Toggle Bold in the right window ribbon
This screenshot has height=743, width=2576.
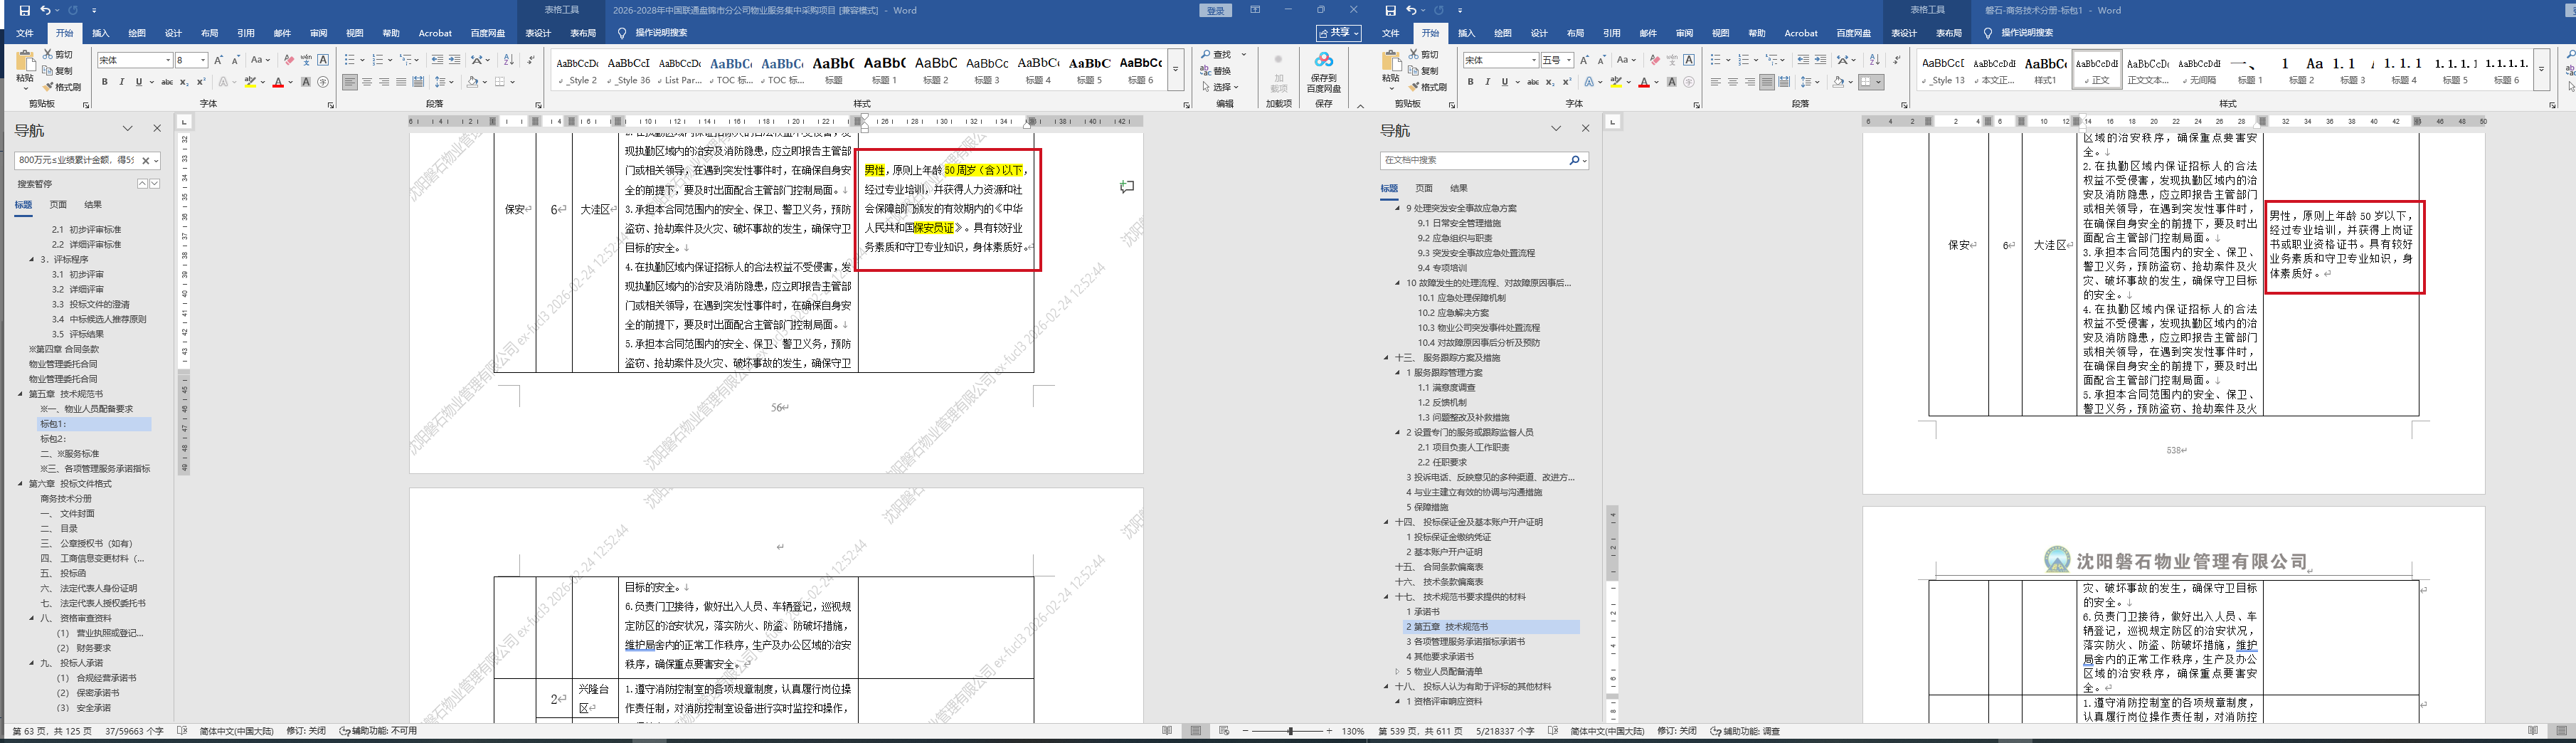(x=1471, y=82)
